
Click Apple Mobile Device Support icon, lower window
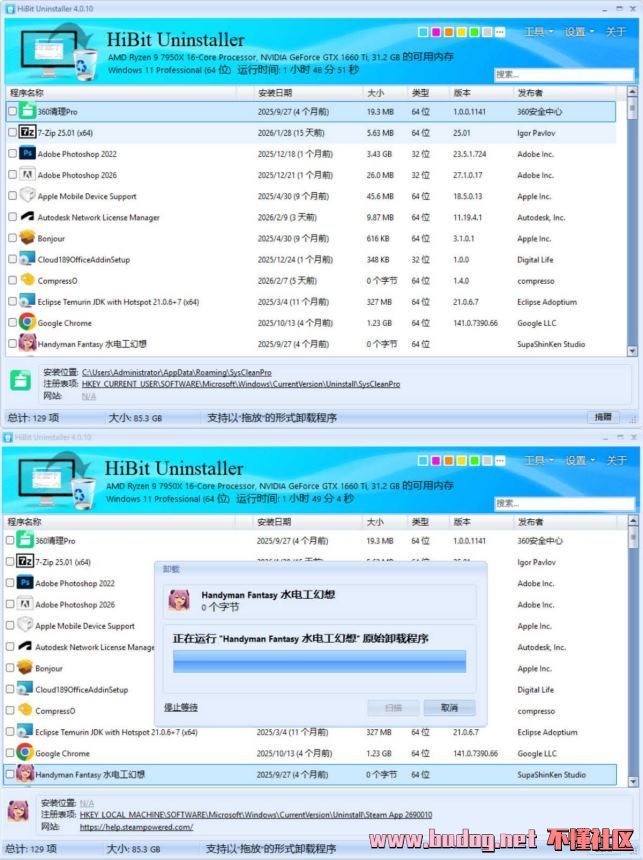click(25, 625)
